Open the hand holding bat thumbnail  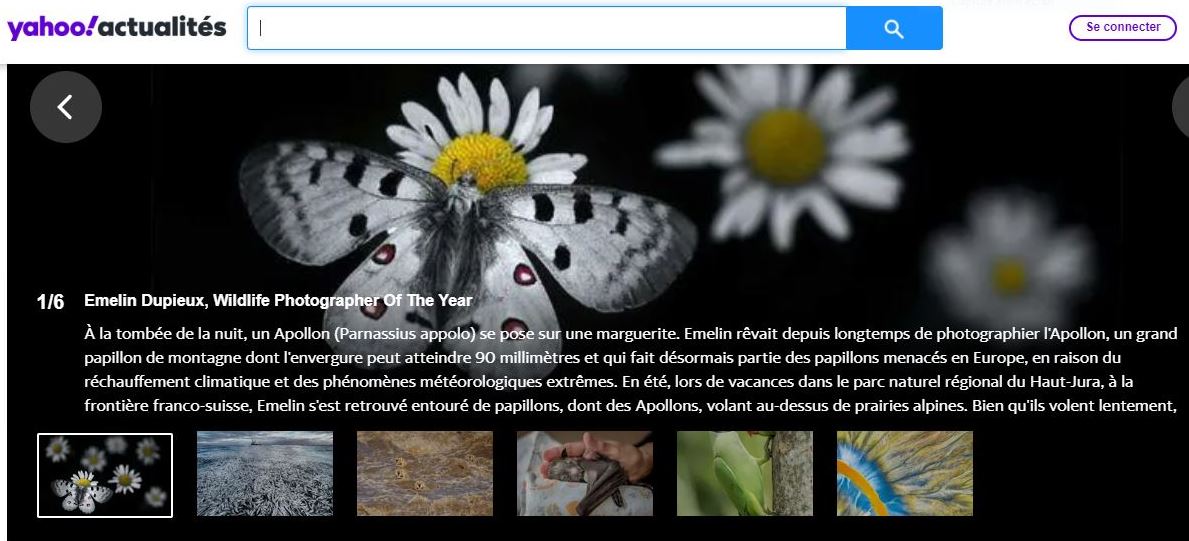[585, 474]
